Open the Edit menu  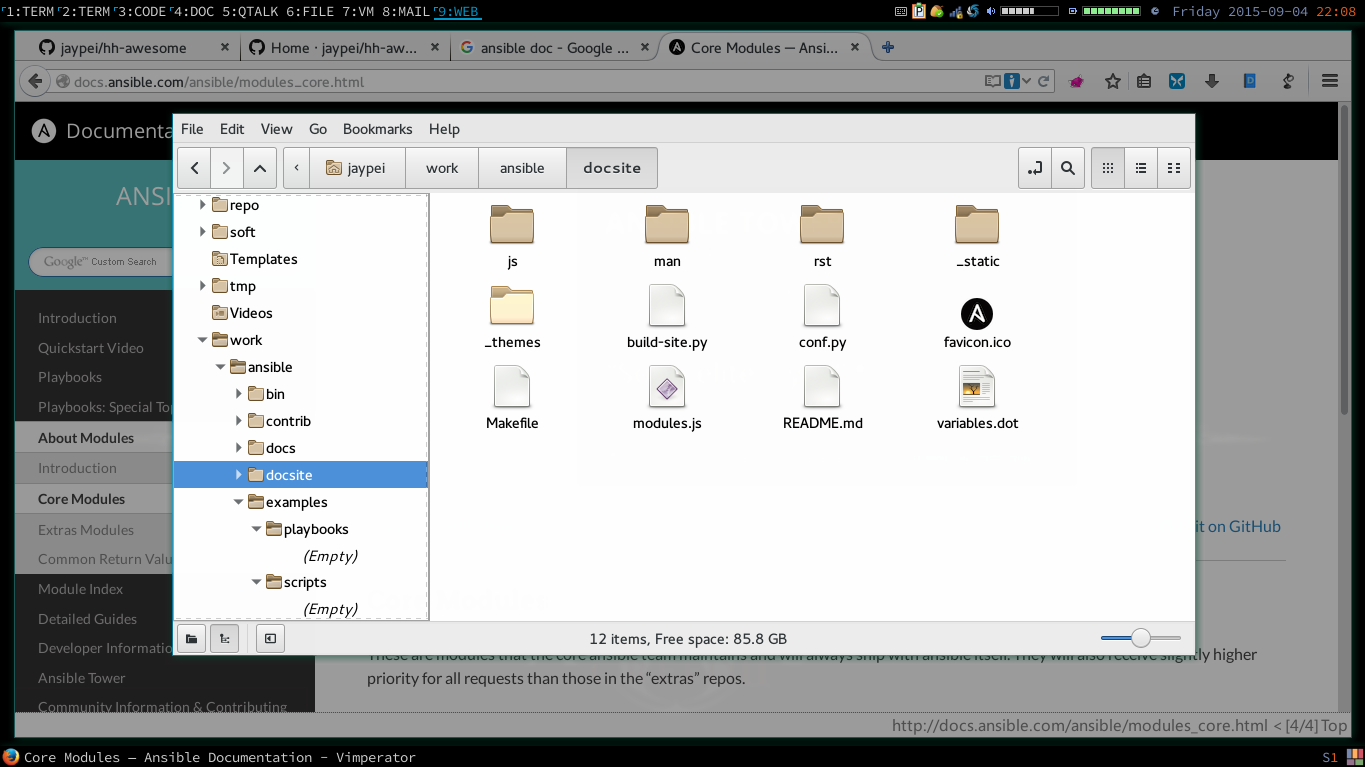tap(232, 129)
